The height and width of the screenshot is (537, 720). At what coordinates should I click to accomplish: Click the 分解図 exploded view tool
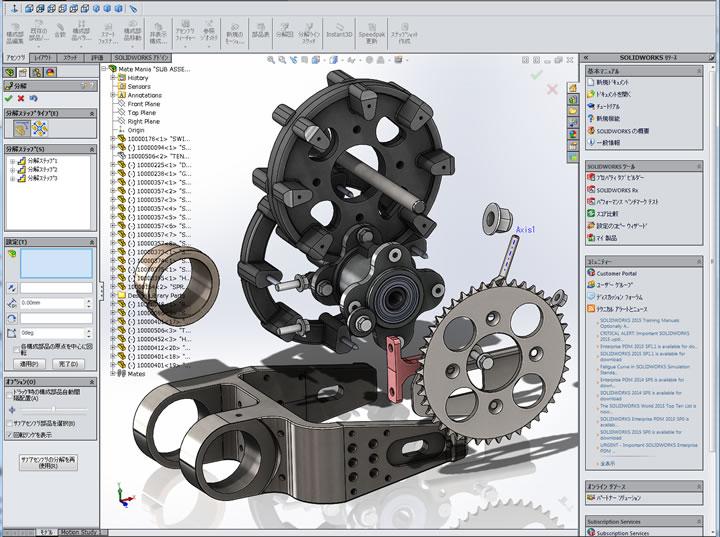[285, 31]
